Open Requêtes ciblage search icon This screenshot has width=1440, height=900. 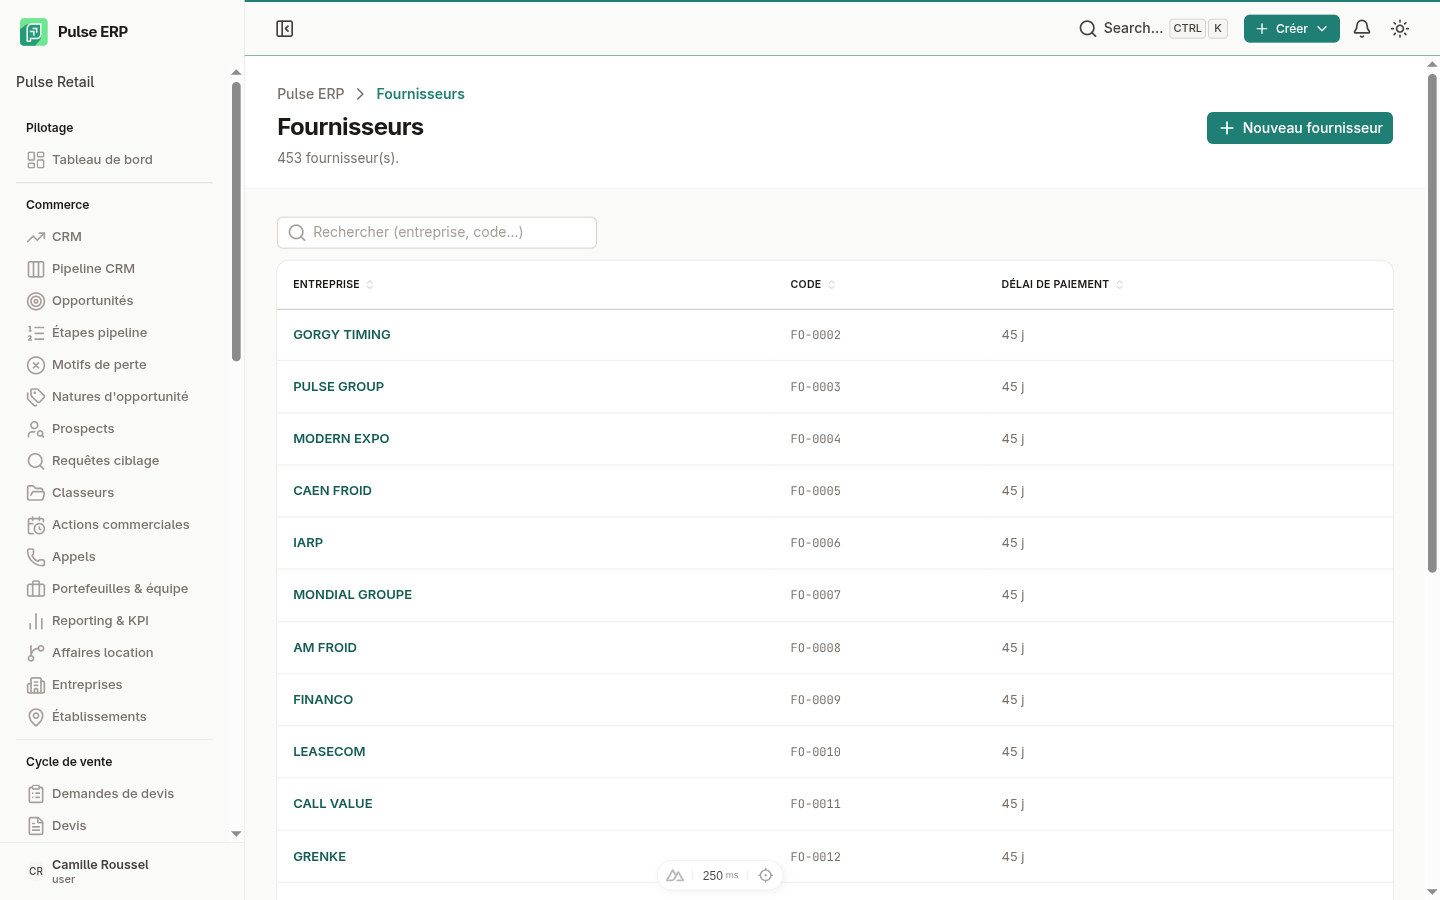click(x=36, y=461)
